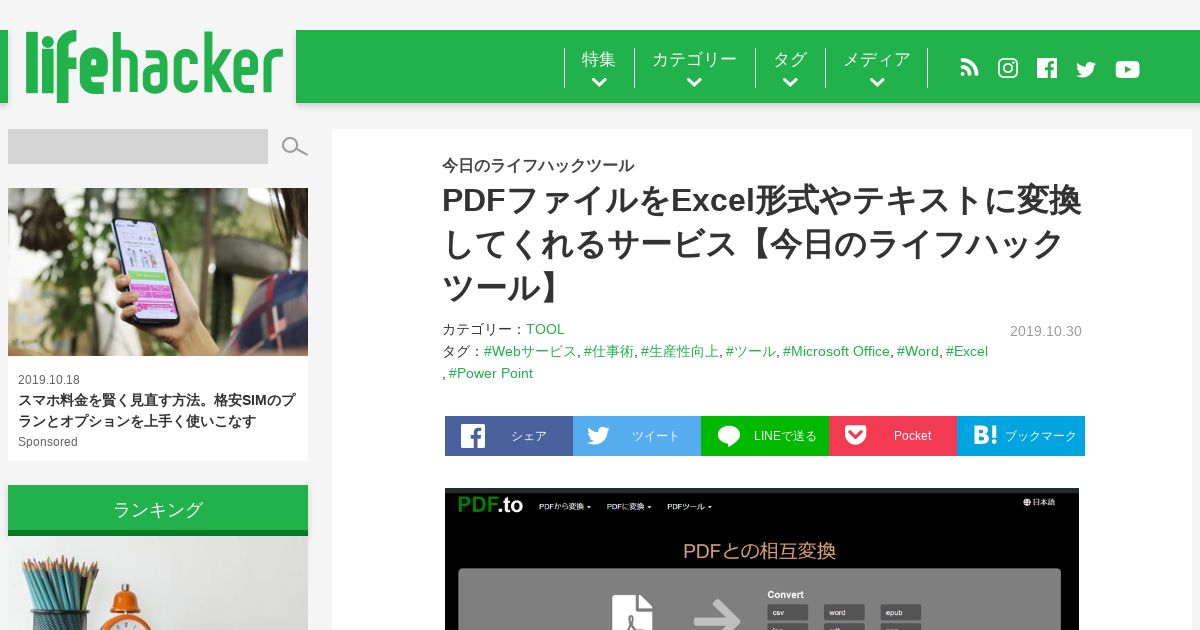Click the search magnifier icon
Image resolution: width=1200 pixels, height=630 pixels.
tap(294, 147)
